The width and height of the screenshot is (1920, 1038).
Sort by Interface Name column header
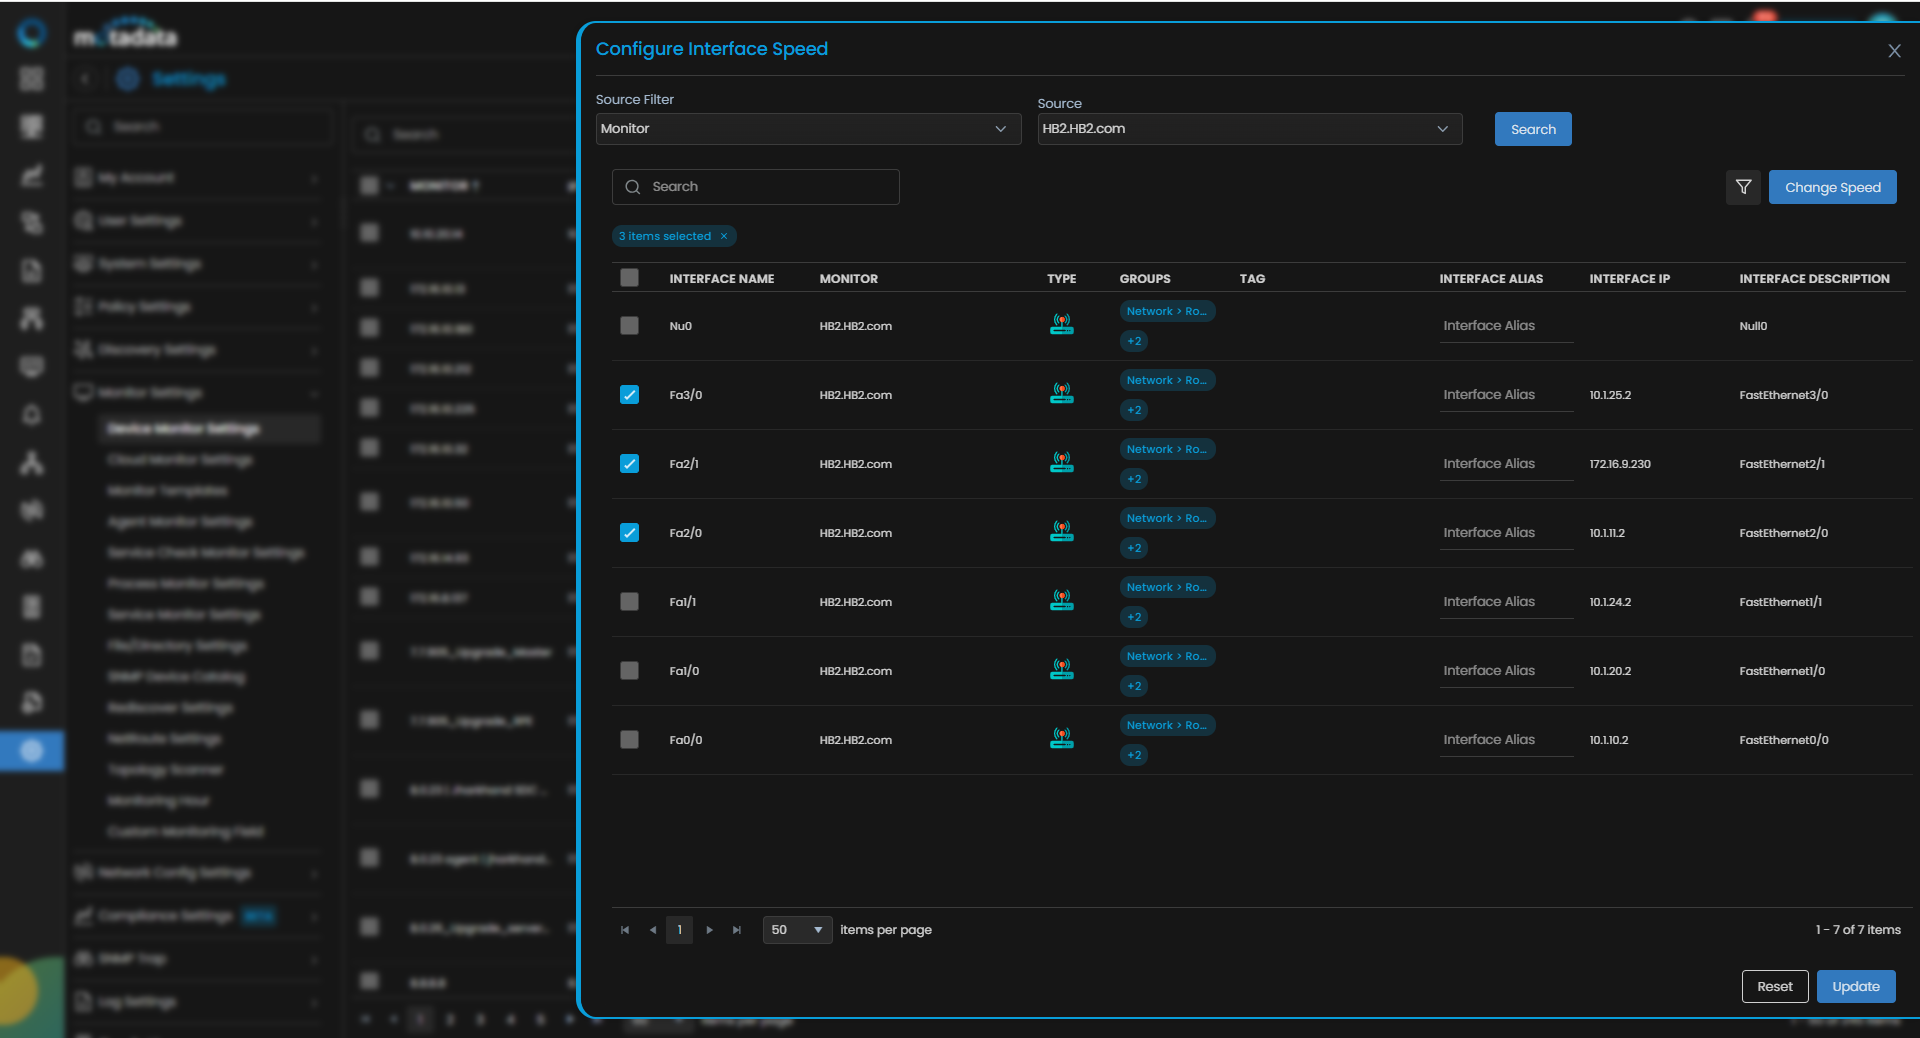coord(721,279)
